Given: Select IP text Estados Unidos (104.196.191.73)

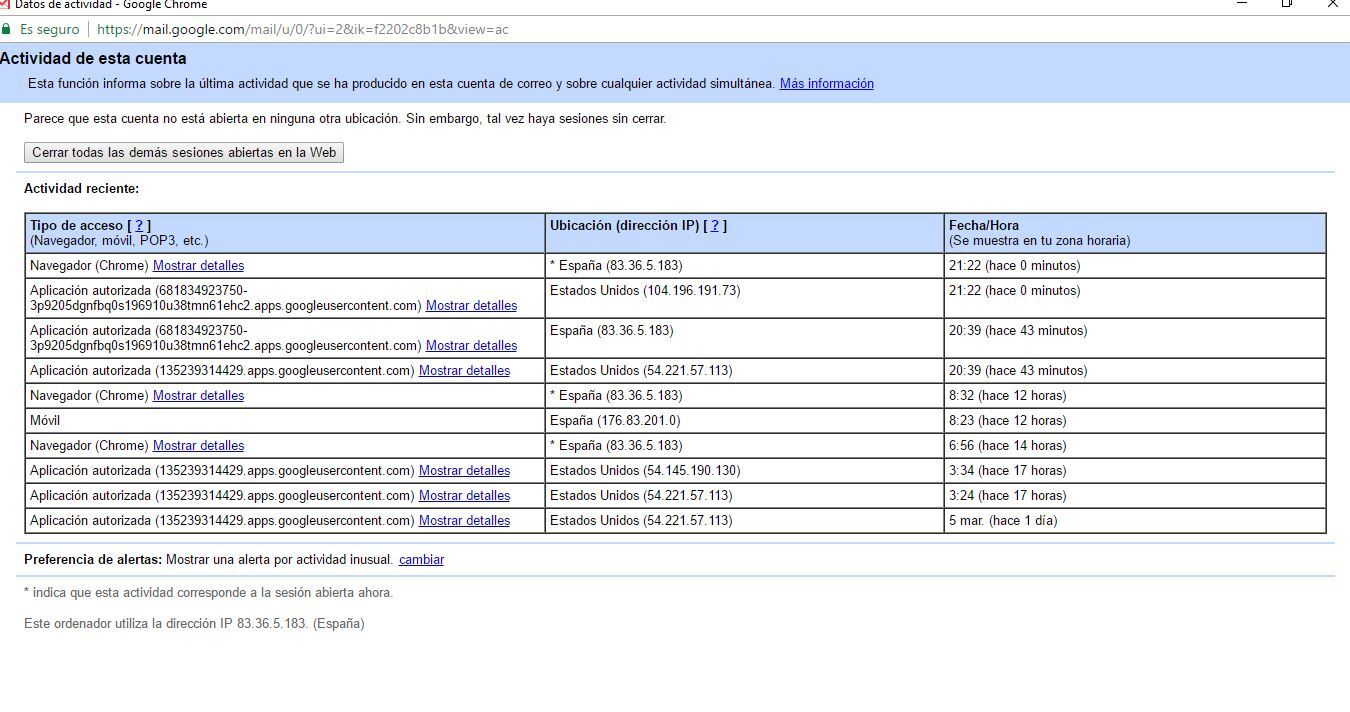Looking at the screenshot, I should click(x=645, y=291).
